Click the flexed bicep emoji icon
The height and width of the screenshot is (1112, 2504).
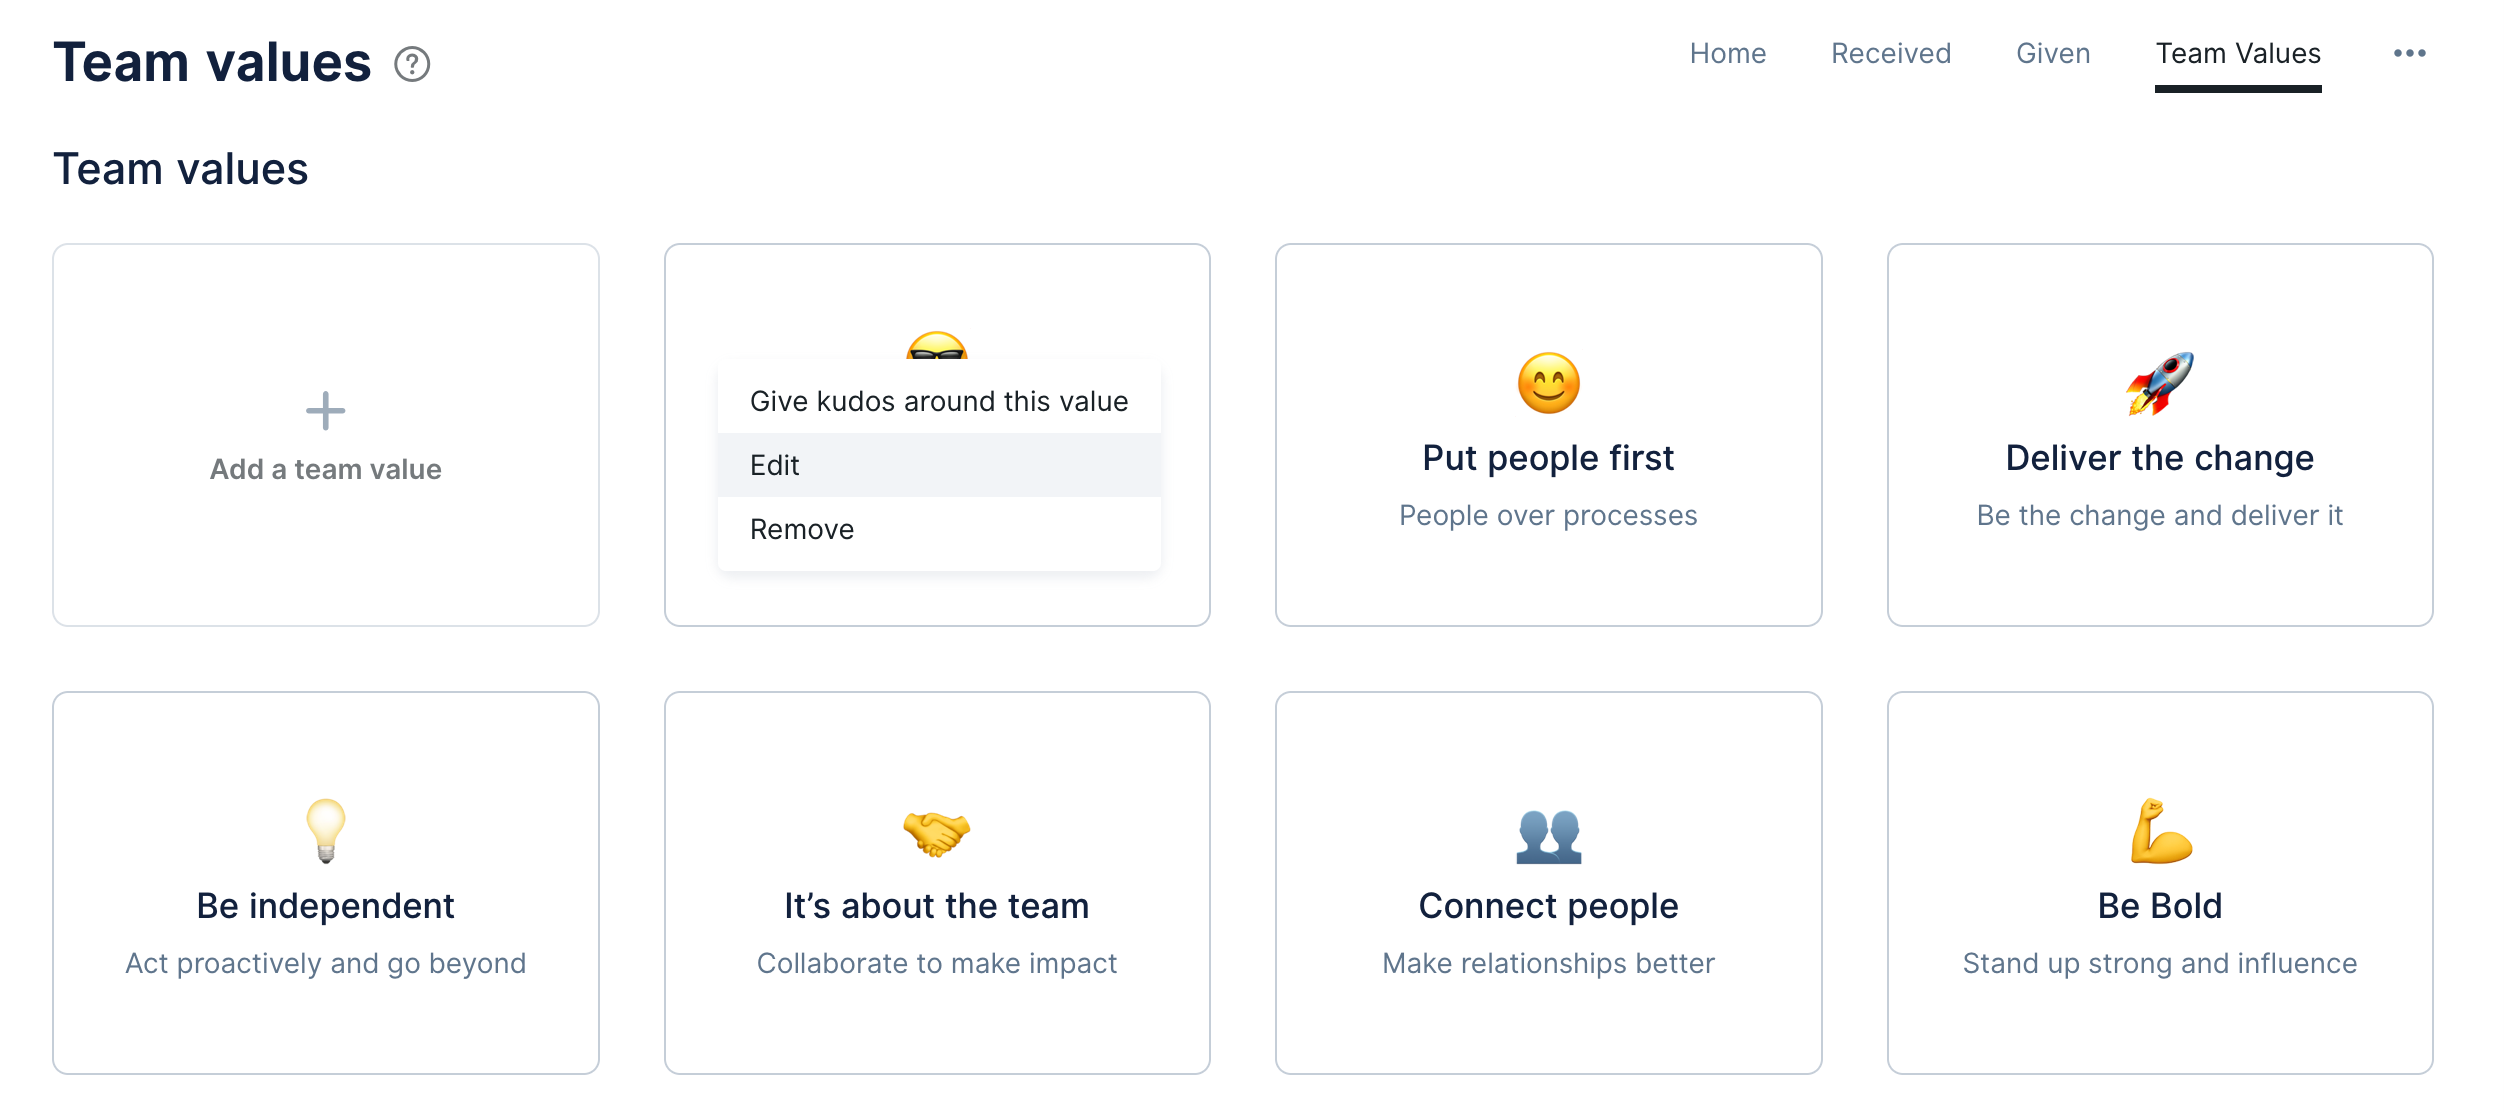pos(2160,831)
